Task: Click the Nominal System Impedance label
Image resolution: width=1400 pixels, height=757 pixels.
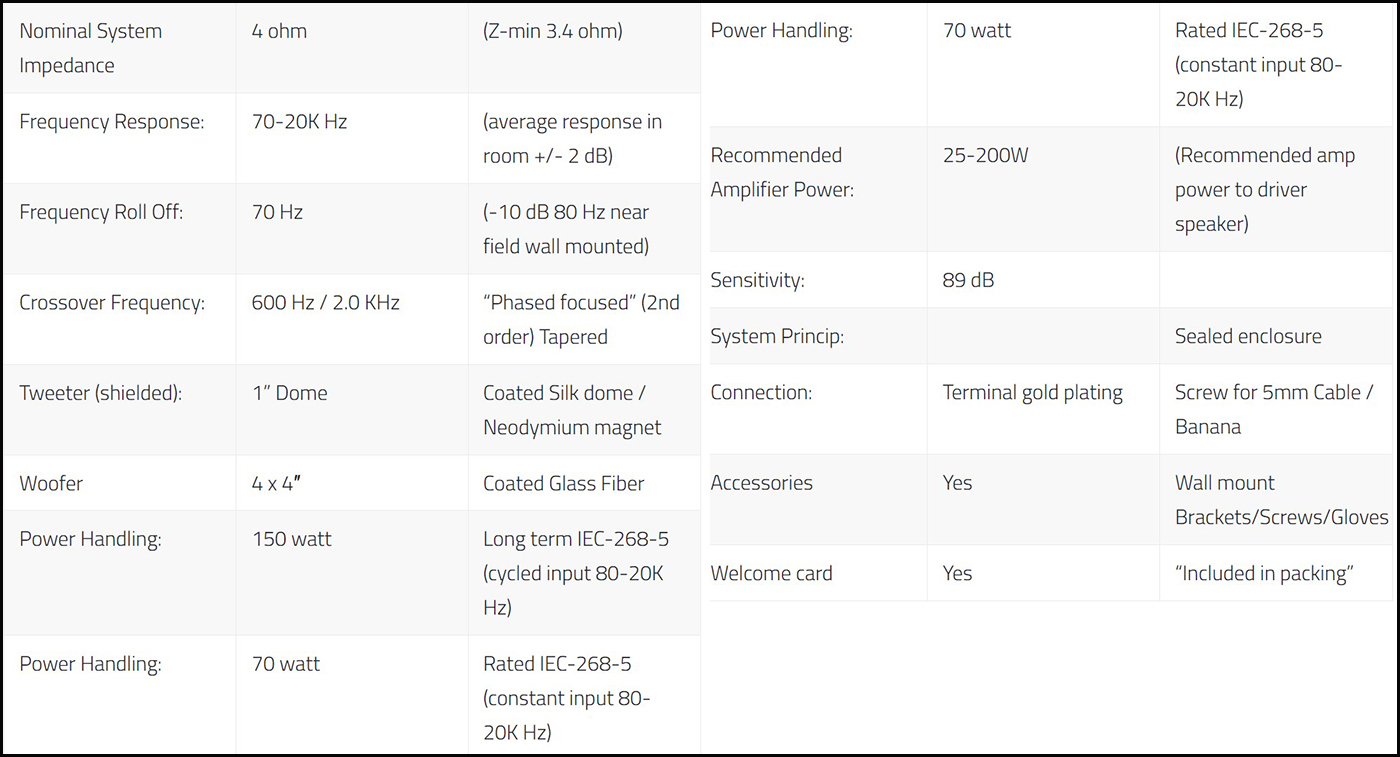Action: [x=90, y=48]
